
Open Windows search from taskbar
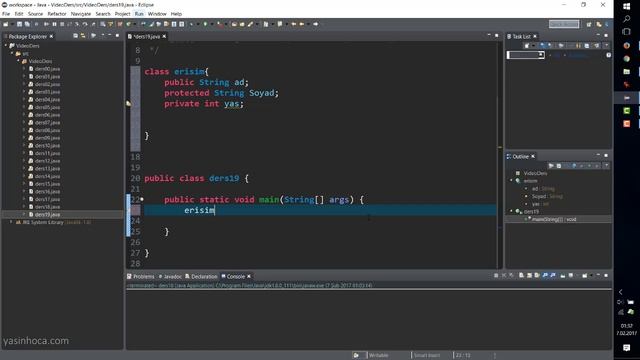click(627, 19)
